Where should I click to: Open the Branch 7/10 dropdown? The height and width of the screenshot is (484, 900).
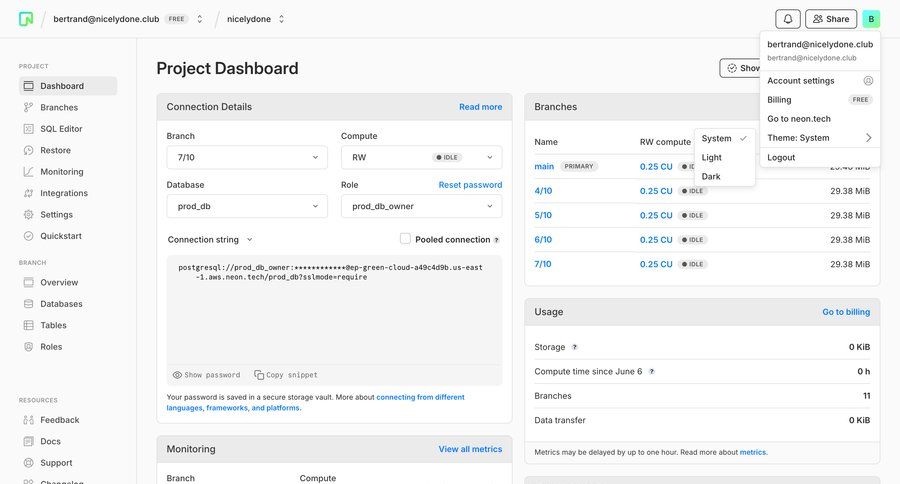(247, 157)
